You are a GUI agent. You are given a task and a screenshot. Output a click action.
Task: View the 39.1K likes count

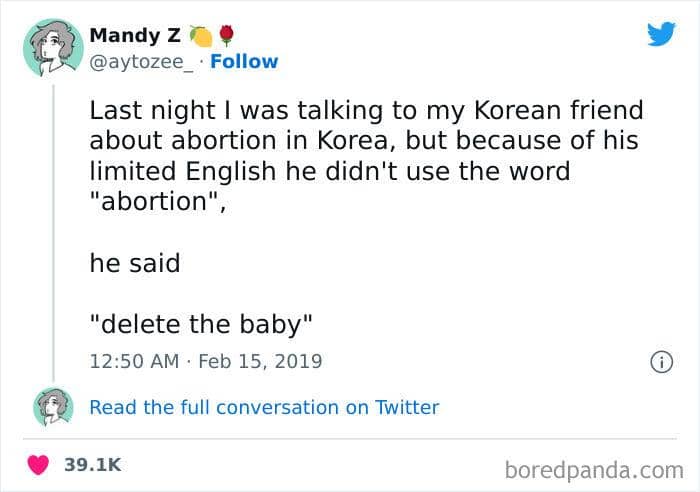pyautogui.click(x=92, y=465)
